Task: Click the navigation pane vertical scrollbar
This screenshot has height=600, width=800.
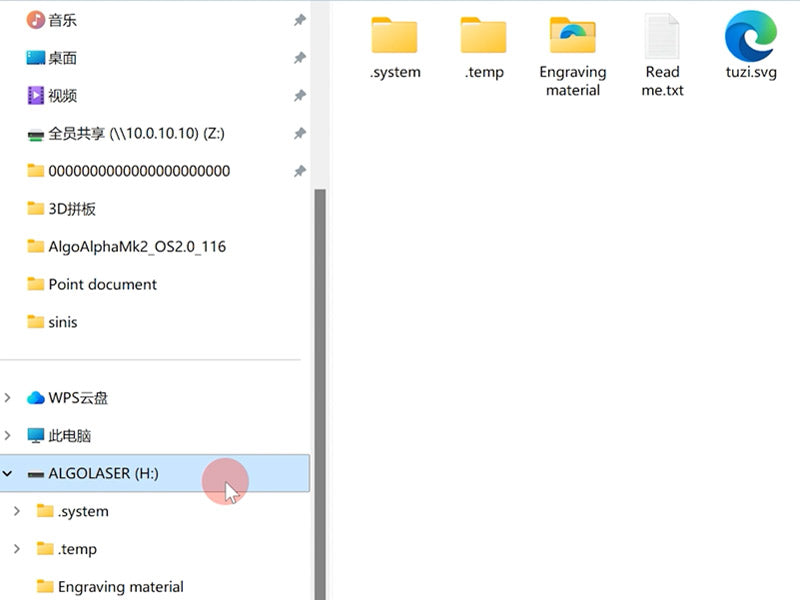Action: [x=320, y=390]
